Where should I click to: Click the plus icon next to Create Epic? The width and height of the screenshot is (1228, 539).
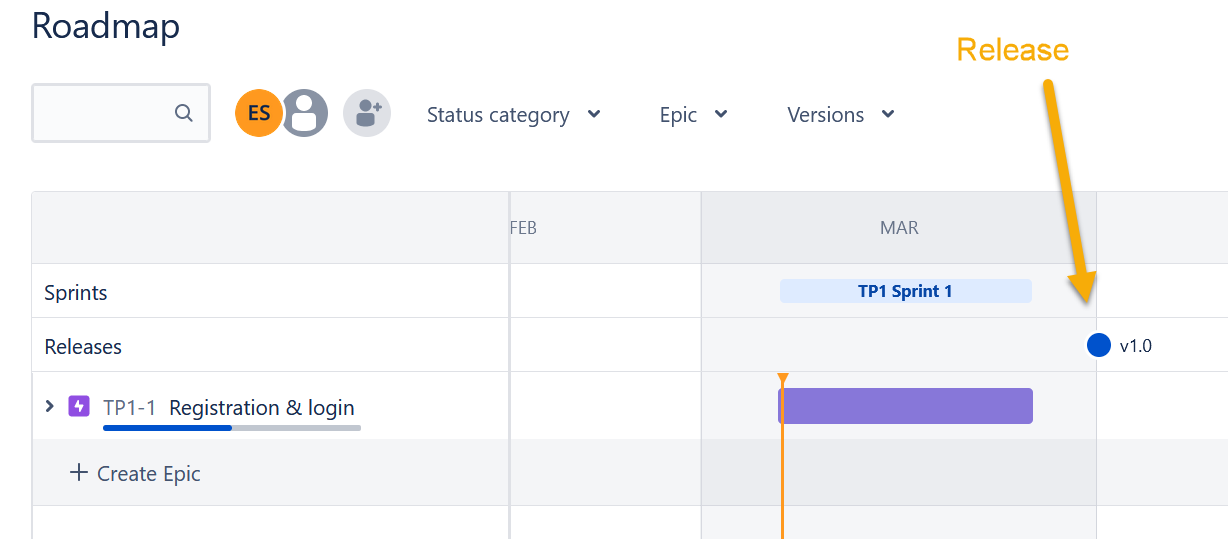(79, 472)
